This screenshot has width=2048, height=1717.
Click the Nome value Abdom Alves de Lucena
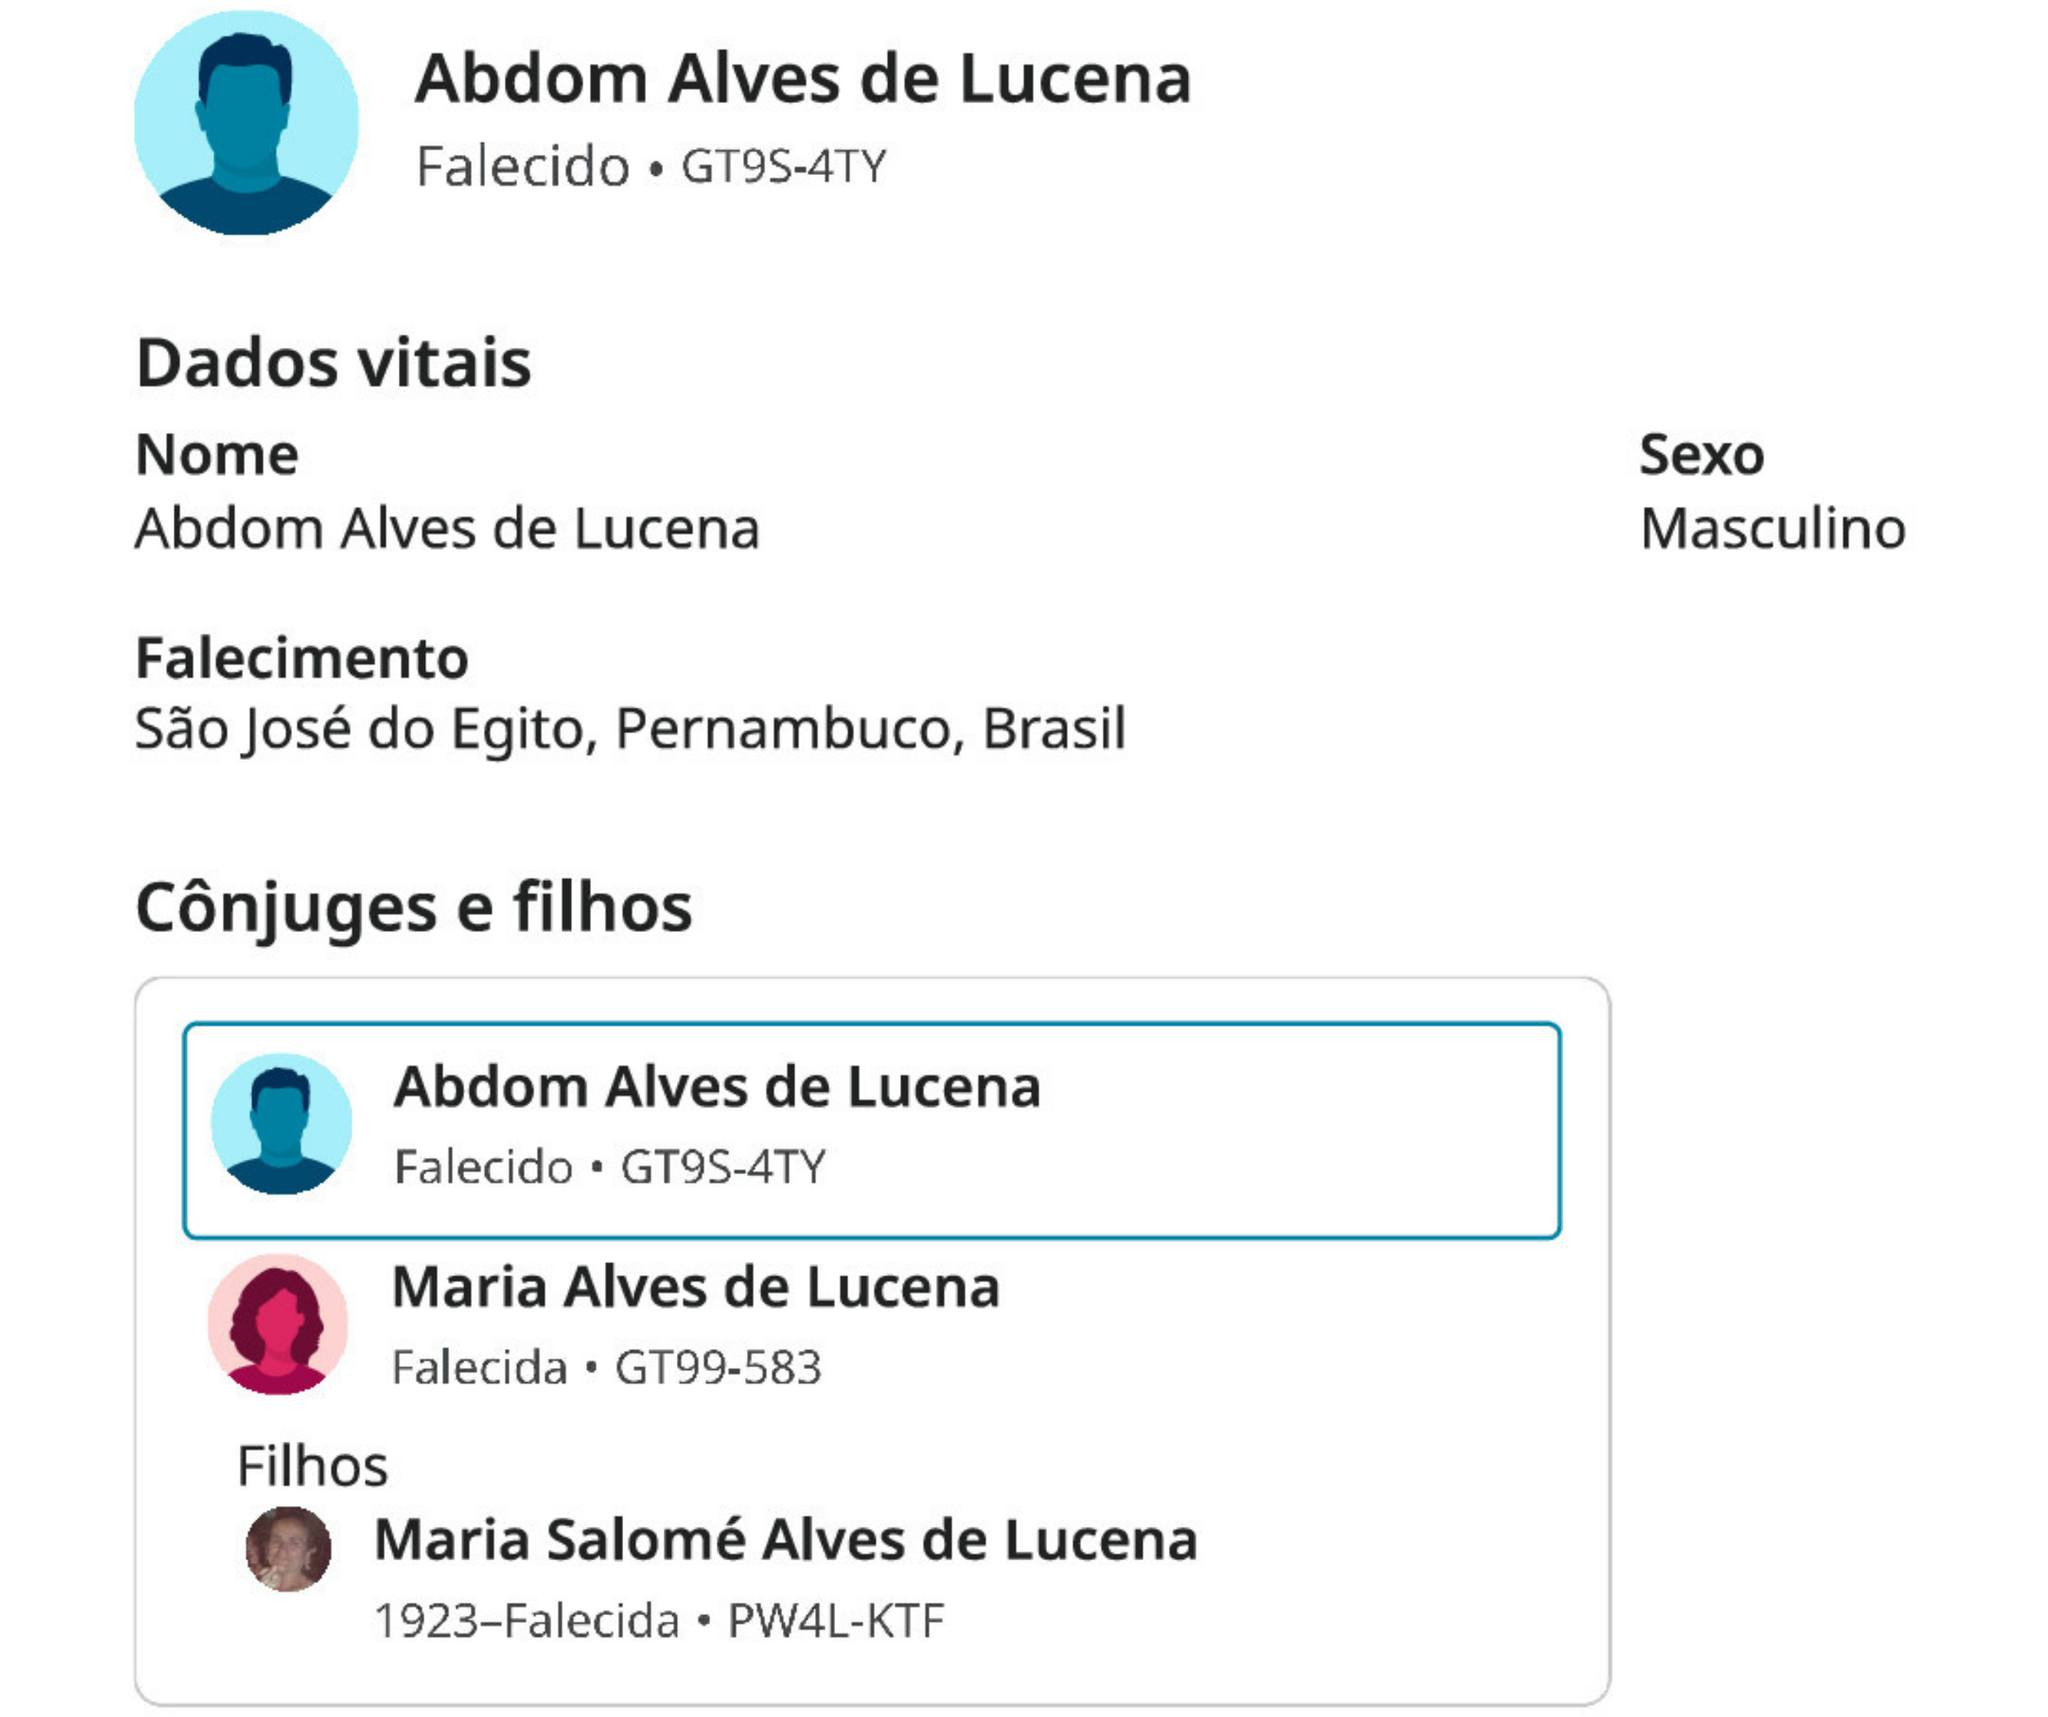click(x=447, y=528)
